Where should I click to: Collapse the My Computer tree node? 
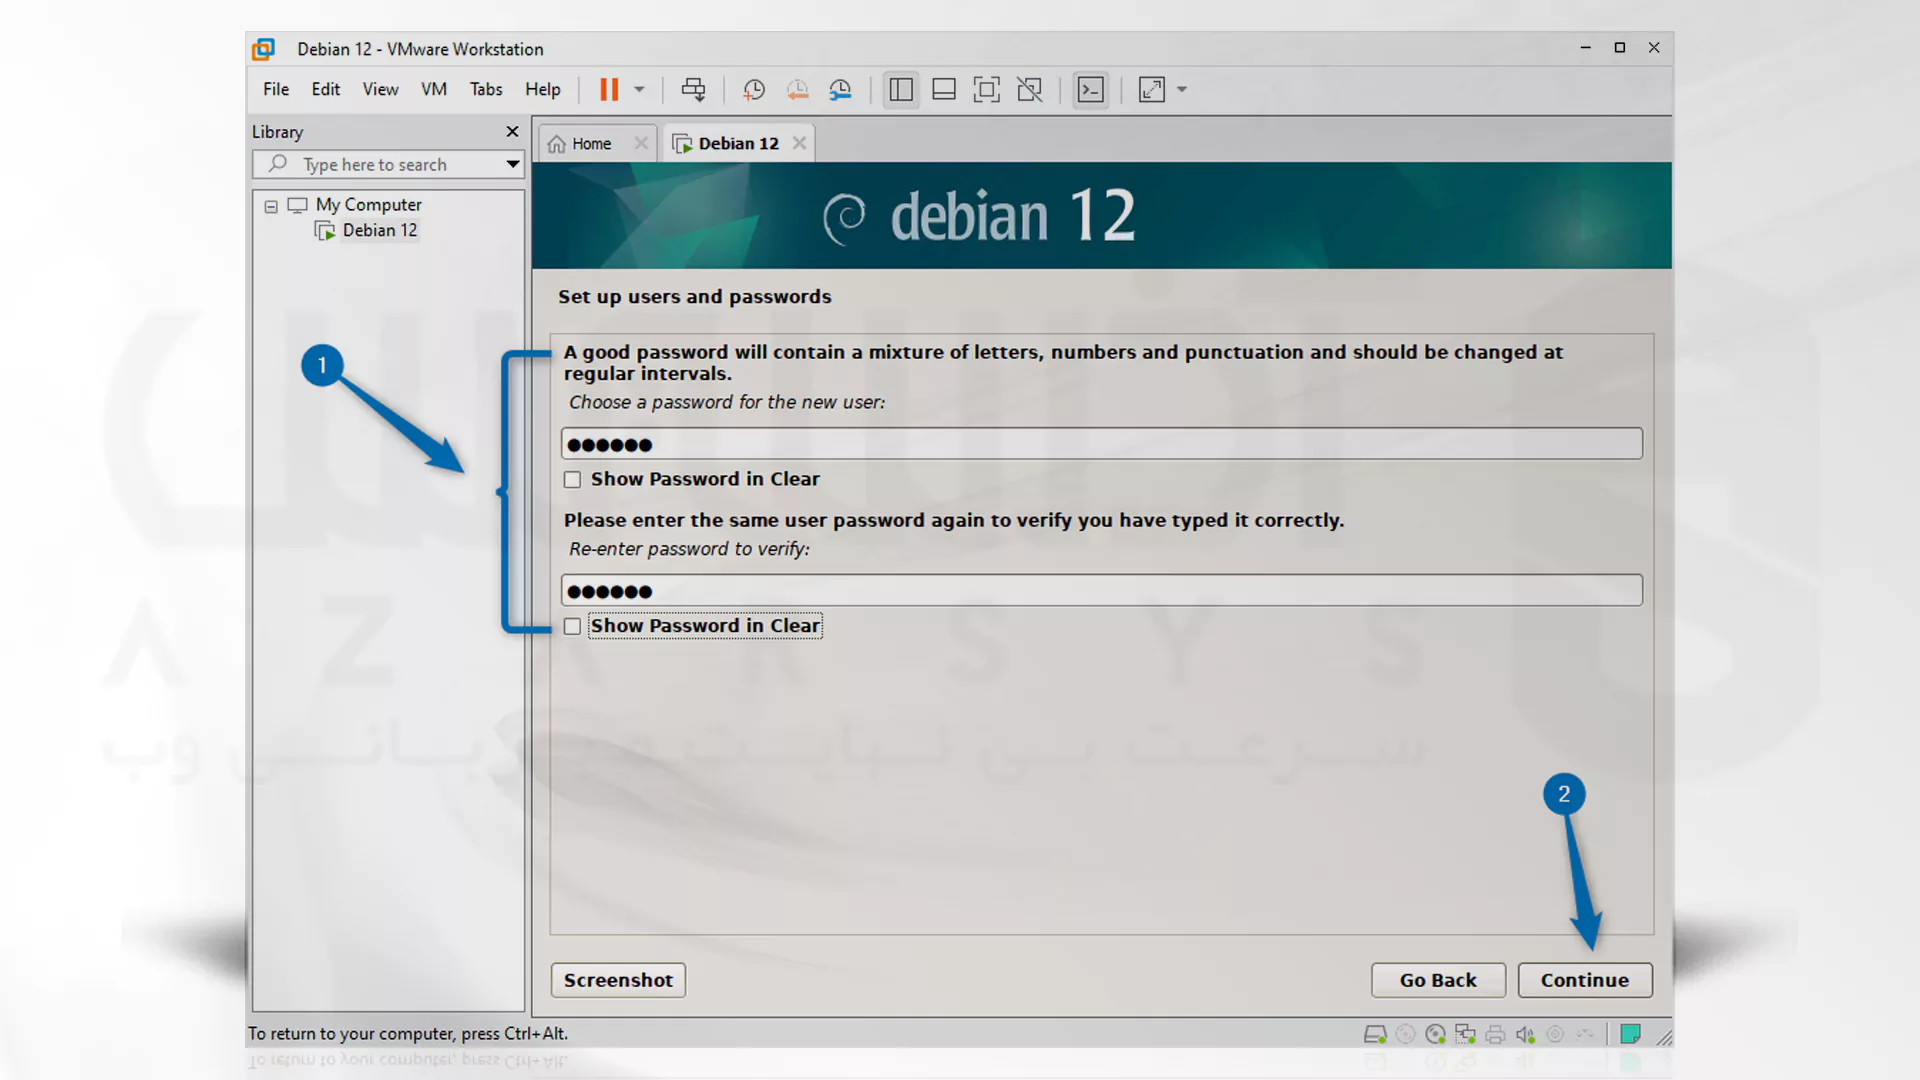point(271,206)
